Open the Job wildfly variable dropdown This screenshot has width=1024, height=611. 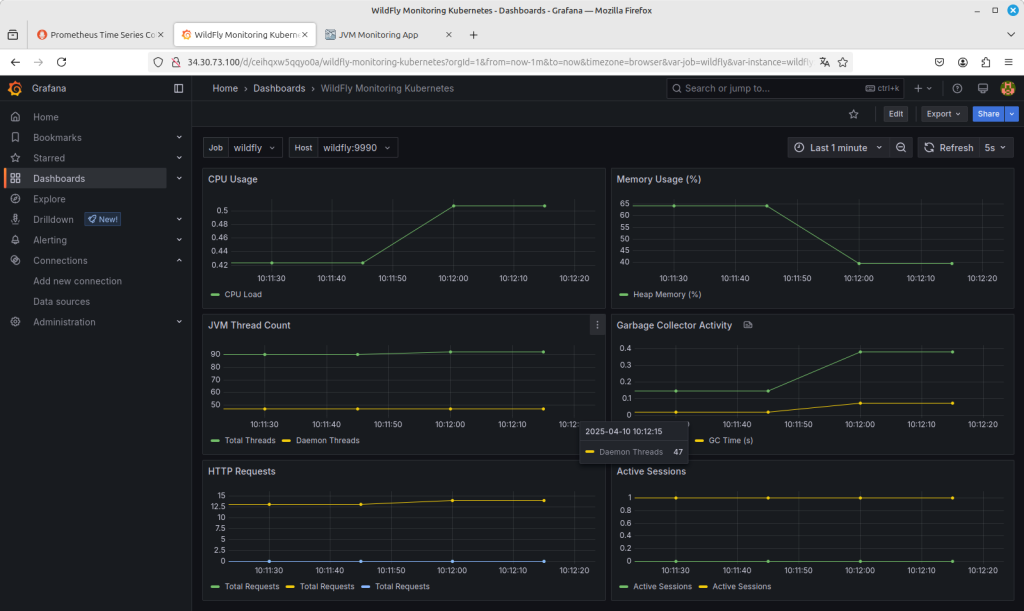pos(255,148)
